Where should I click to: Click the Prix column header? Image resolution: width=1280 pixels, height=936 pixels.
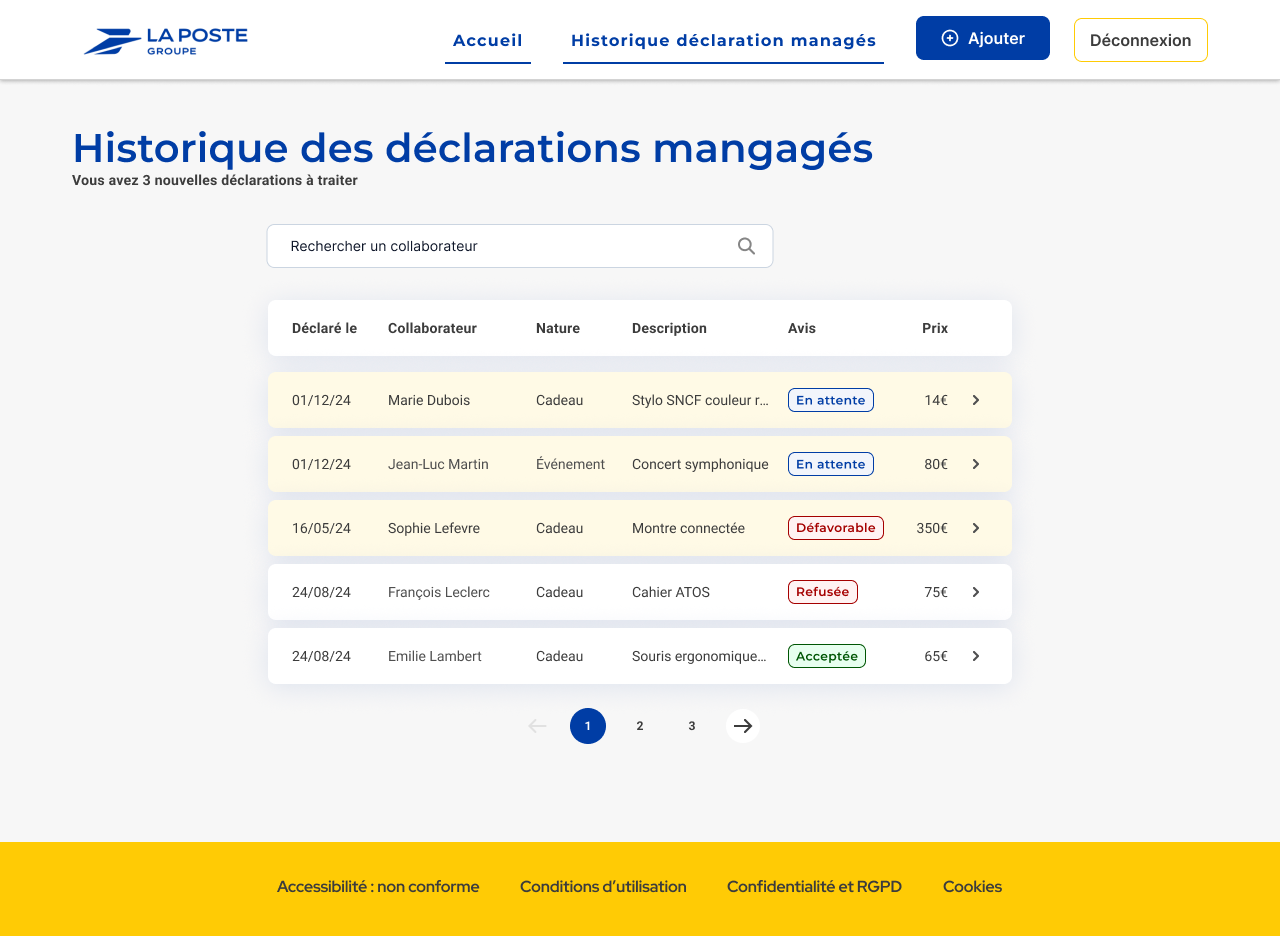point(935,328)
